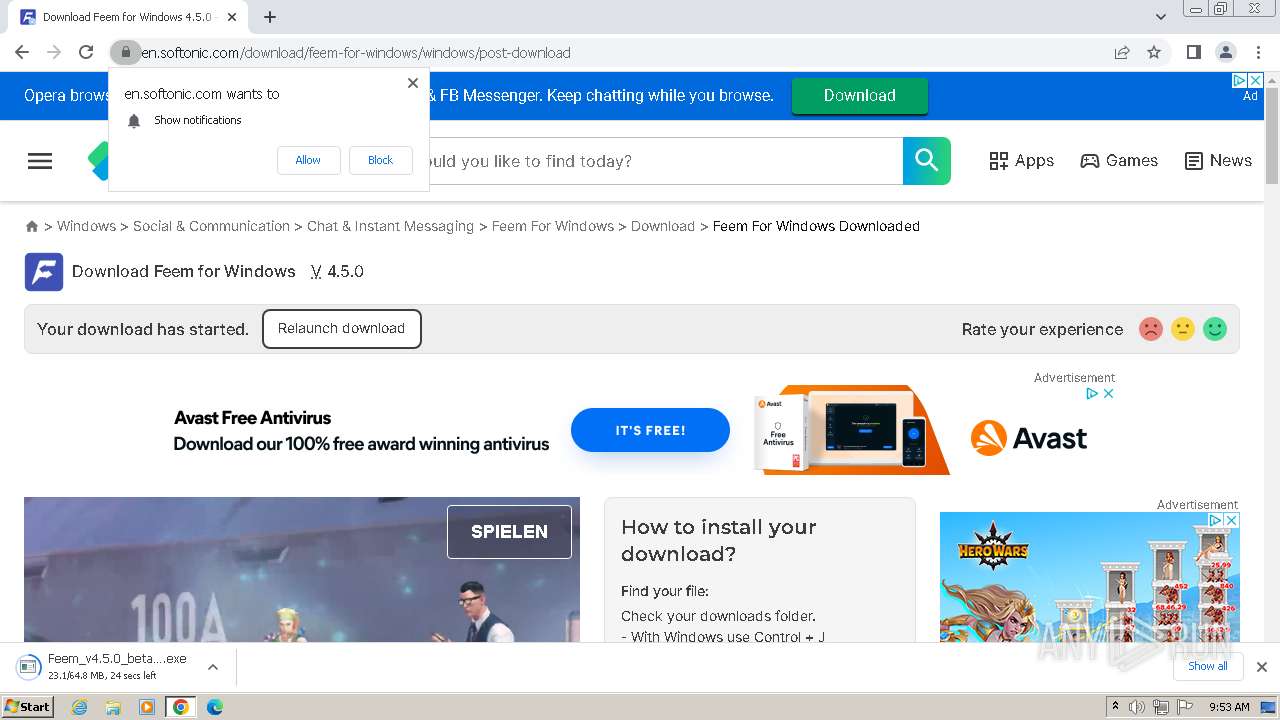The image size is (1280, 720).
Task: Close the top Opera banner ad
Action: [1256, 80]
